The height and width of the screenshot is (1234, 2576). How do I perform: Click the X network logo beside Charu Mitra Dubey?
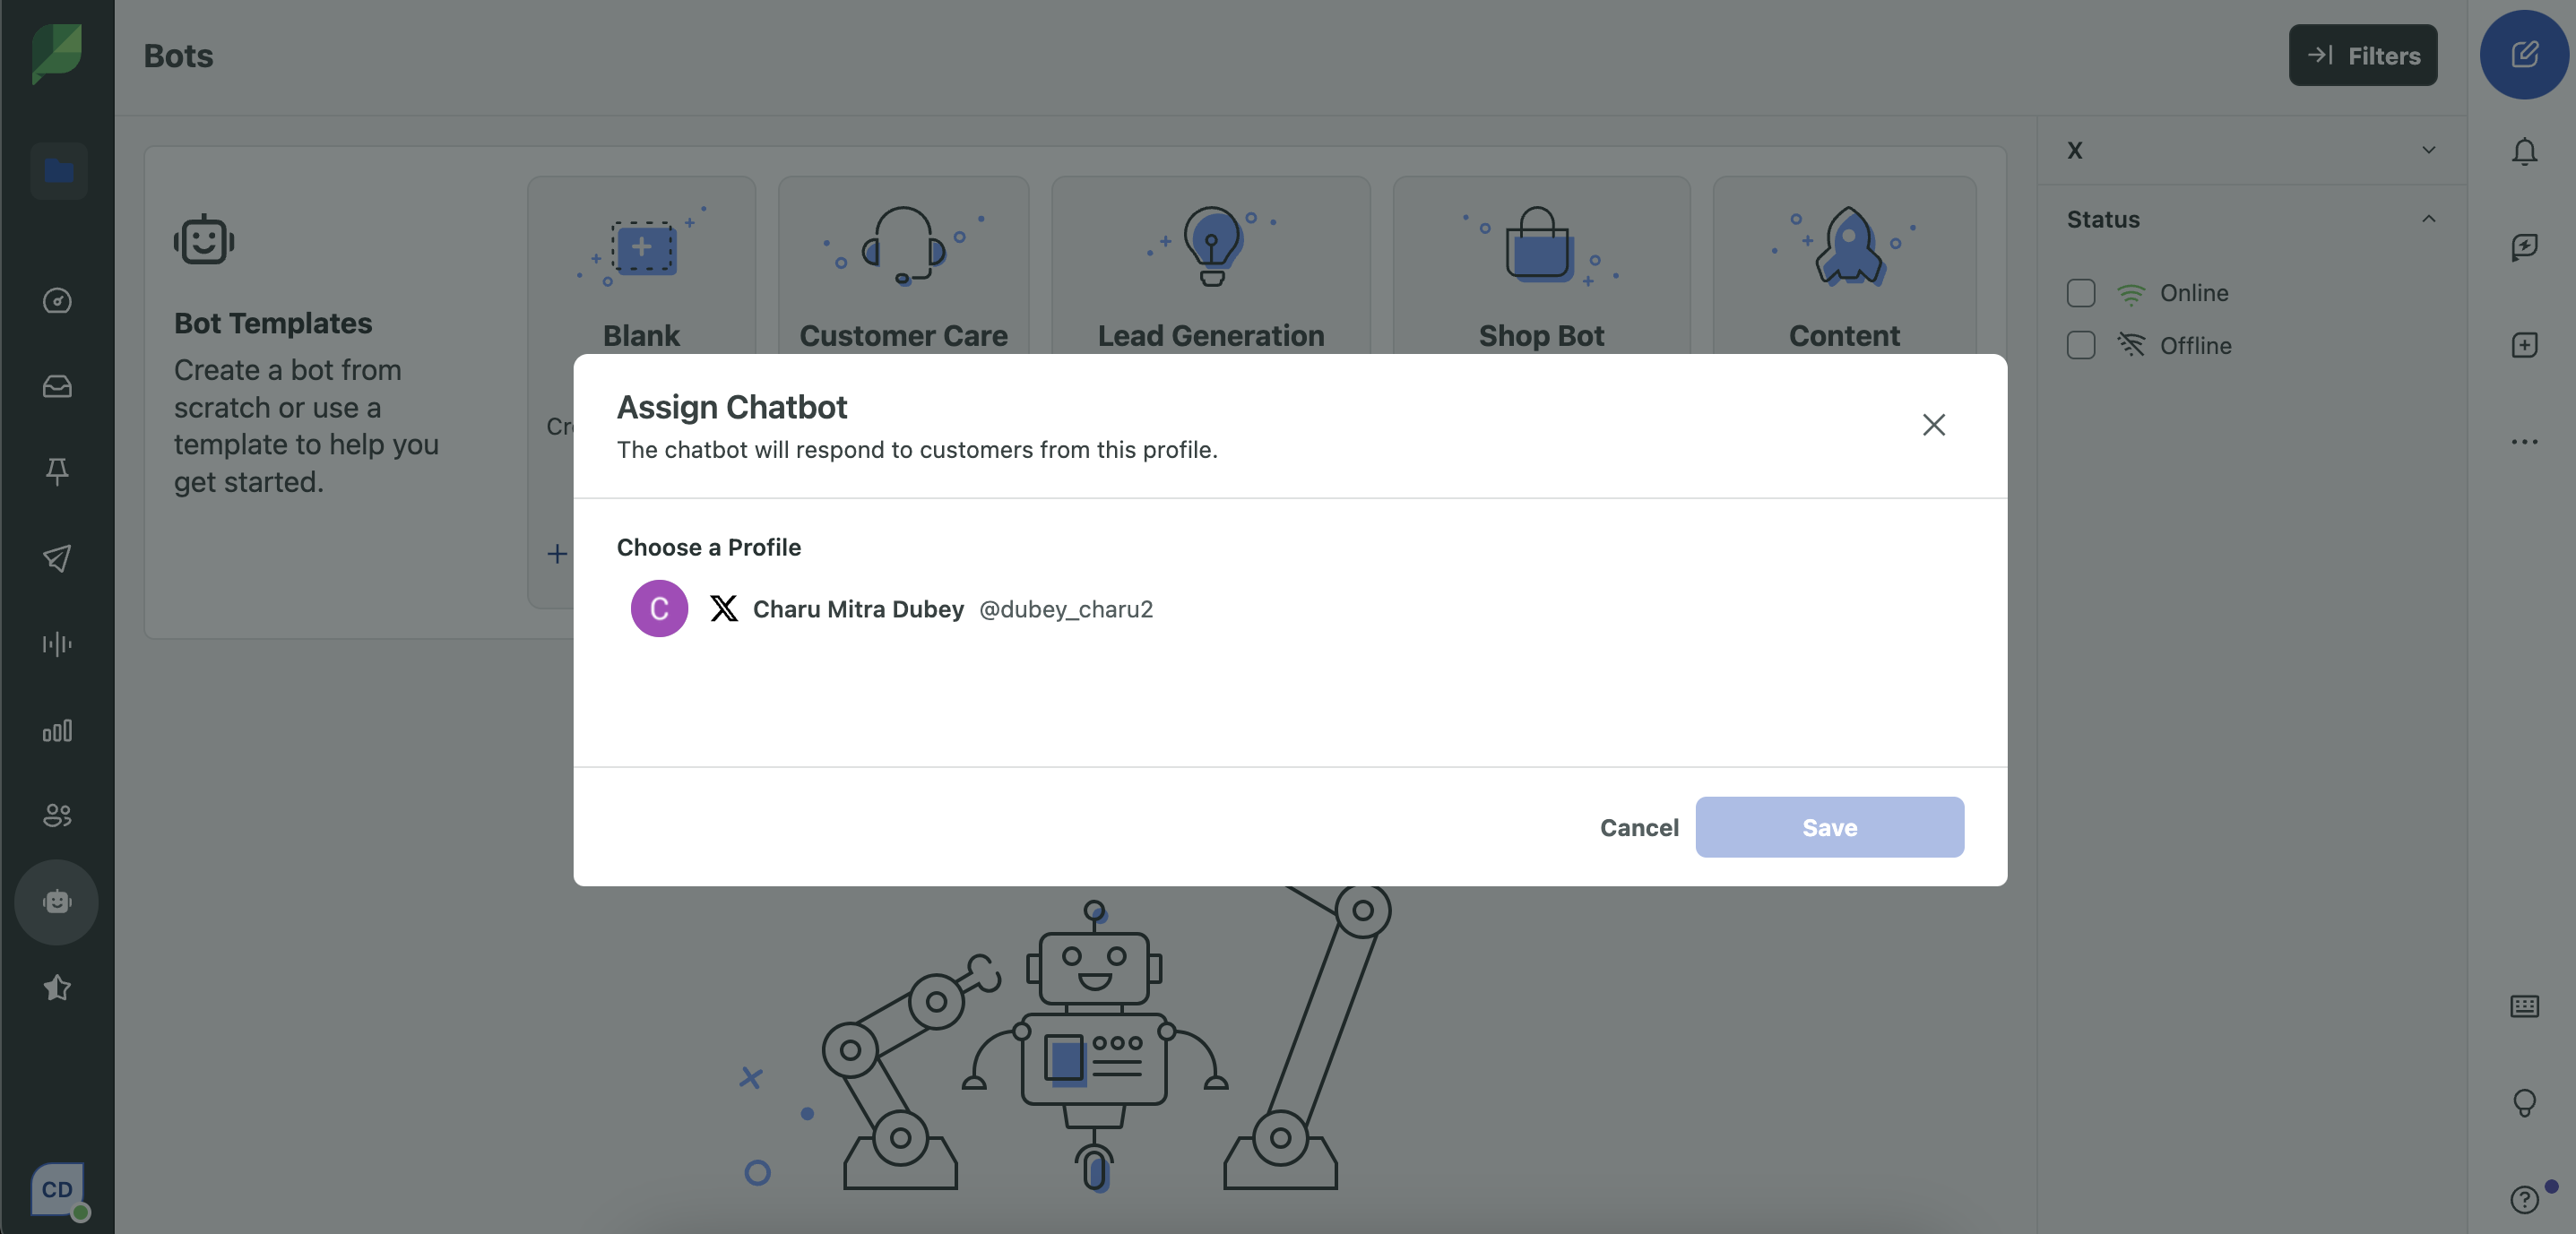pos(724,608)
